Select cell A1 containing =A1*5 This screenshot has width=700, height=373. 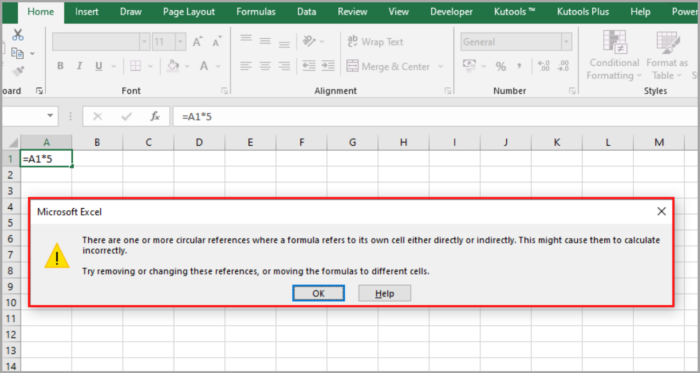[46, 158]
